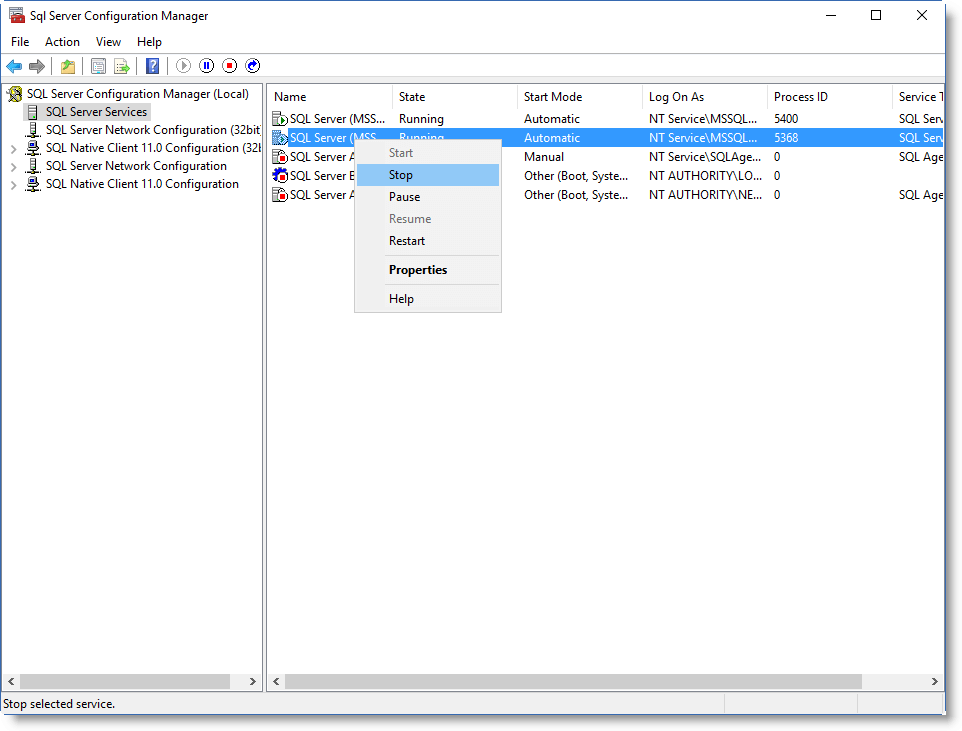Choose Pause in the context menu

405,197
